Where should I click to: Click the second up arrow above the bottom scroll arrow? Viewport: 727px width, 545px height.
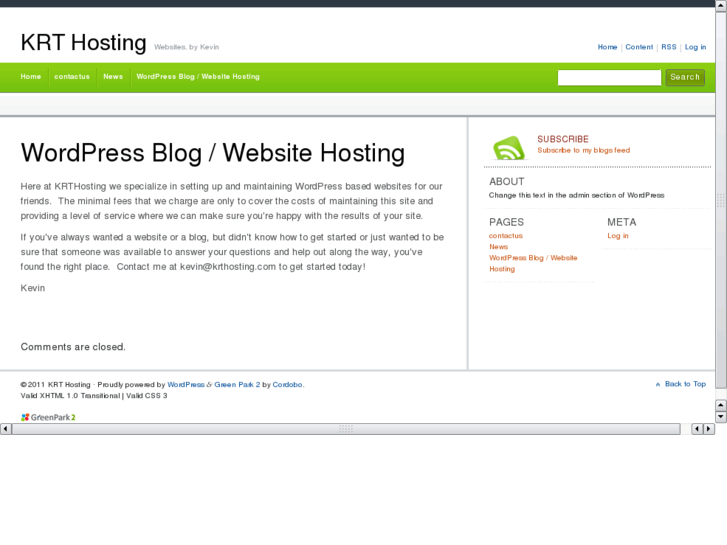point(721,405)
